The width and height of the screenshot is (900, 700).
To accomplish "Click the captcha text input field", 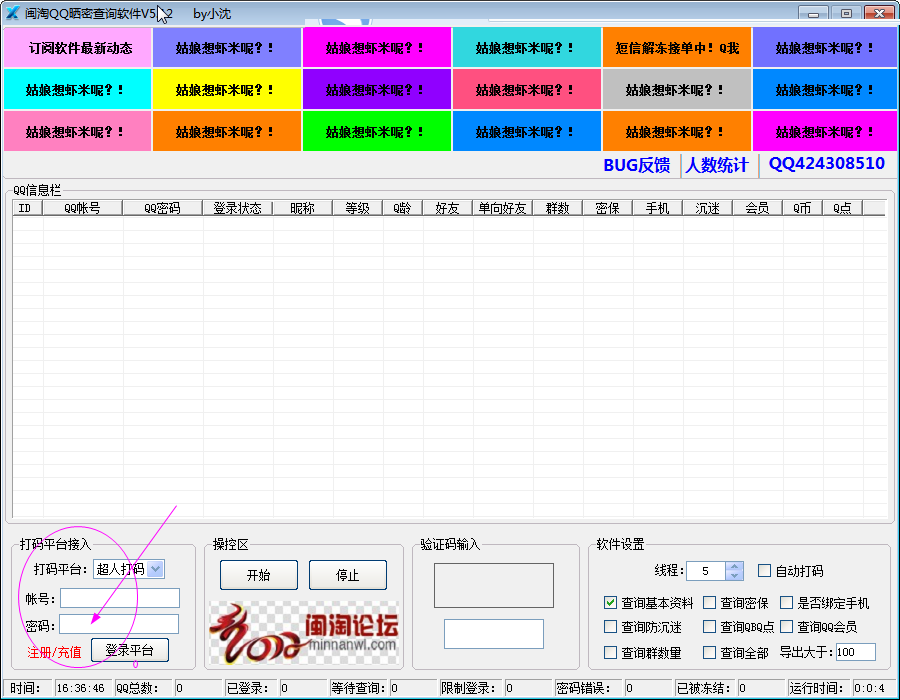I will point(494,634).
